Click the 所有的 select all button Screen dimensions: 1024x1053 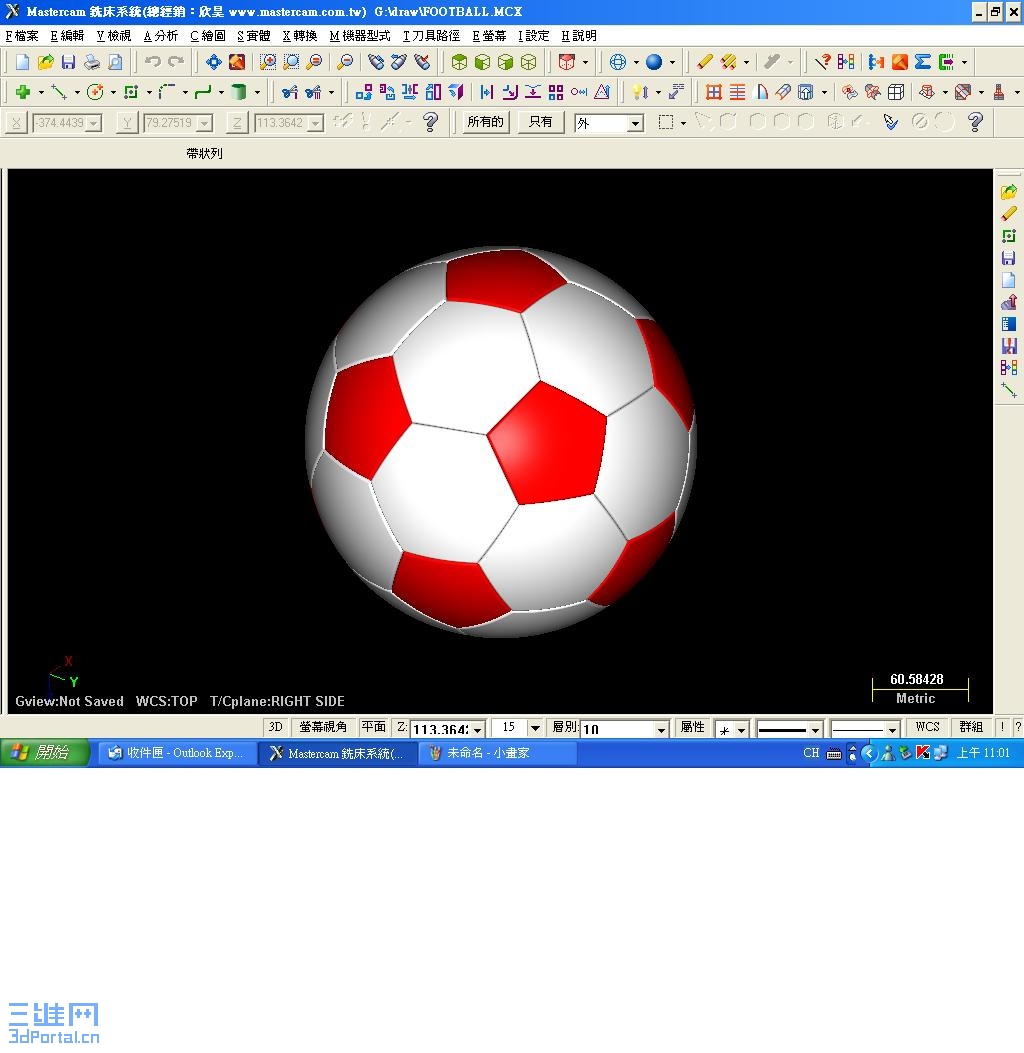point(485,122)
